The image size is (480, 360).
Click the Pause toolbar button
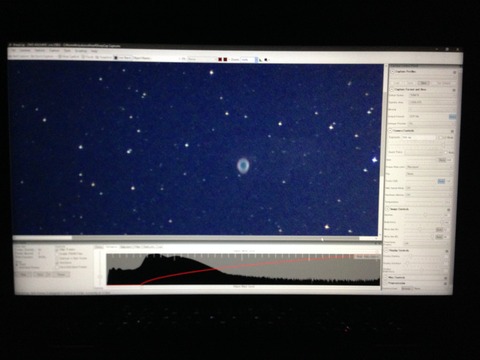(x=89, y=57)
